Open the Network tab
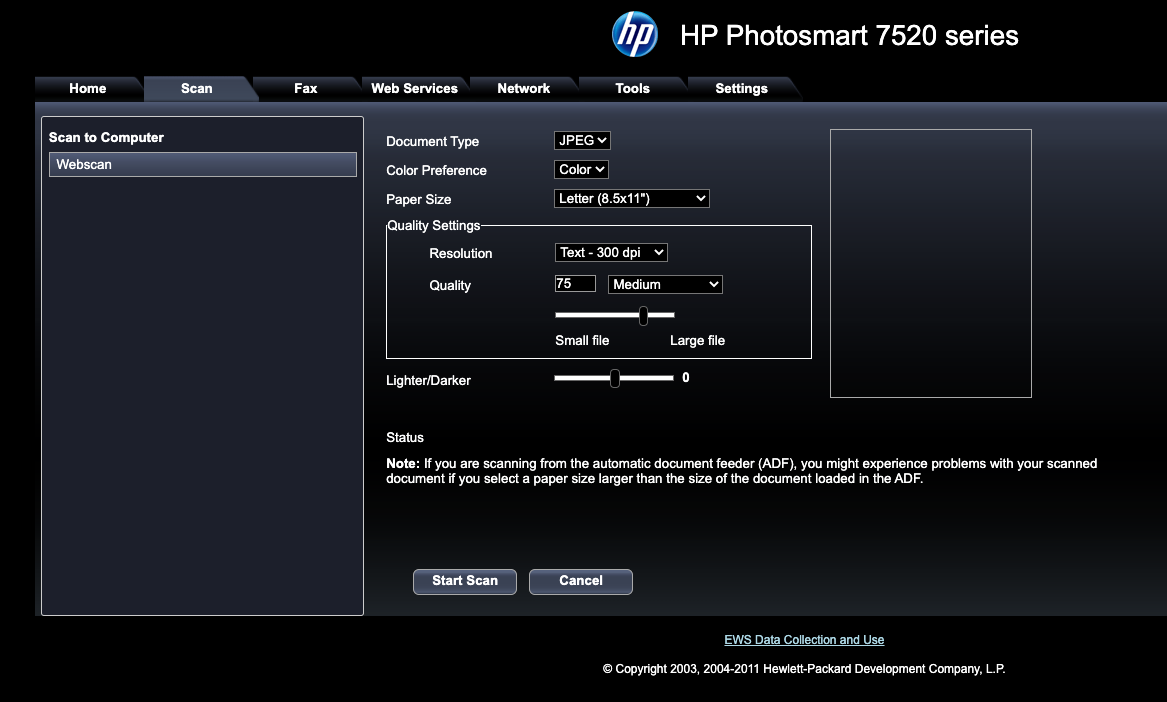 coord(523,88)
